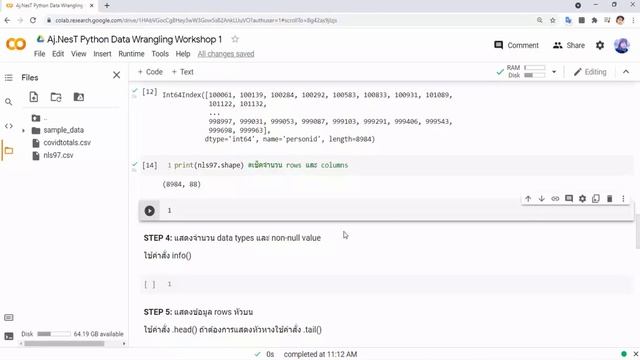
Task: Delete the cell with trash icon
Action: [x=609, y=199]
